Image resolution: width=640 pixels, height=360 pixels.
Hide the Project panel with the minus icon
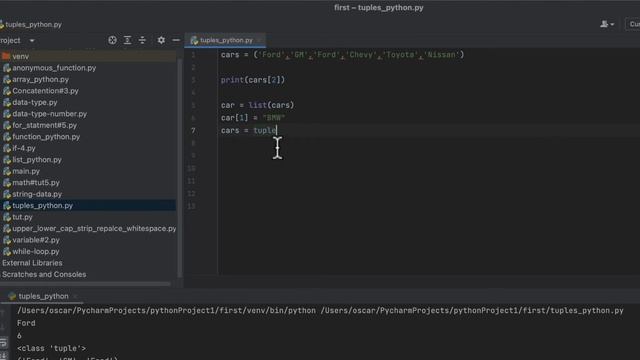[176, 40]
